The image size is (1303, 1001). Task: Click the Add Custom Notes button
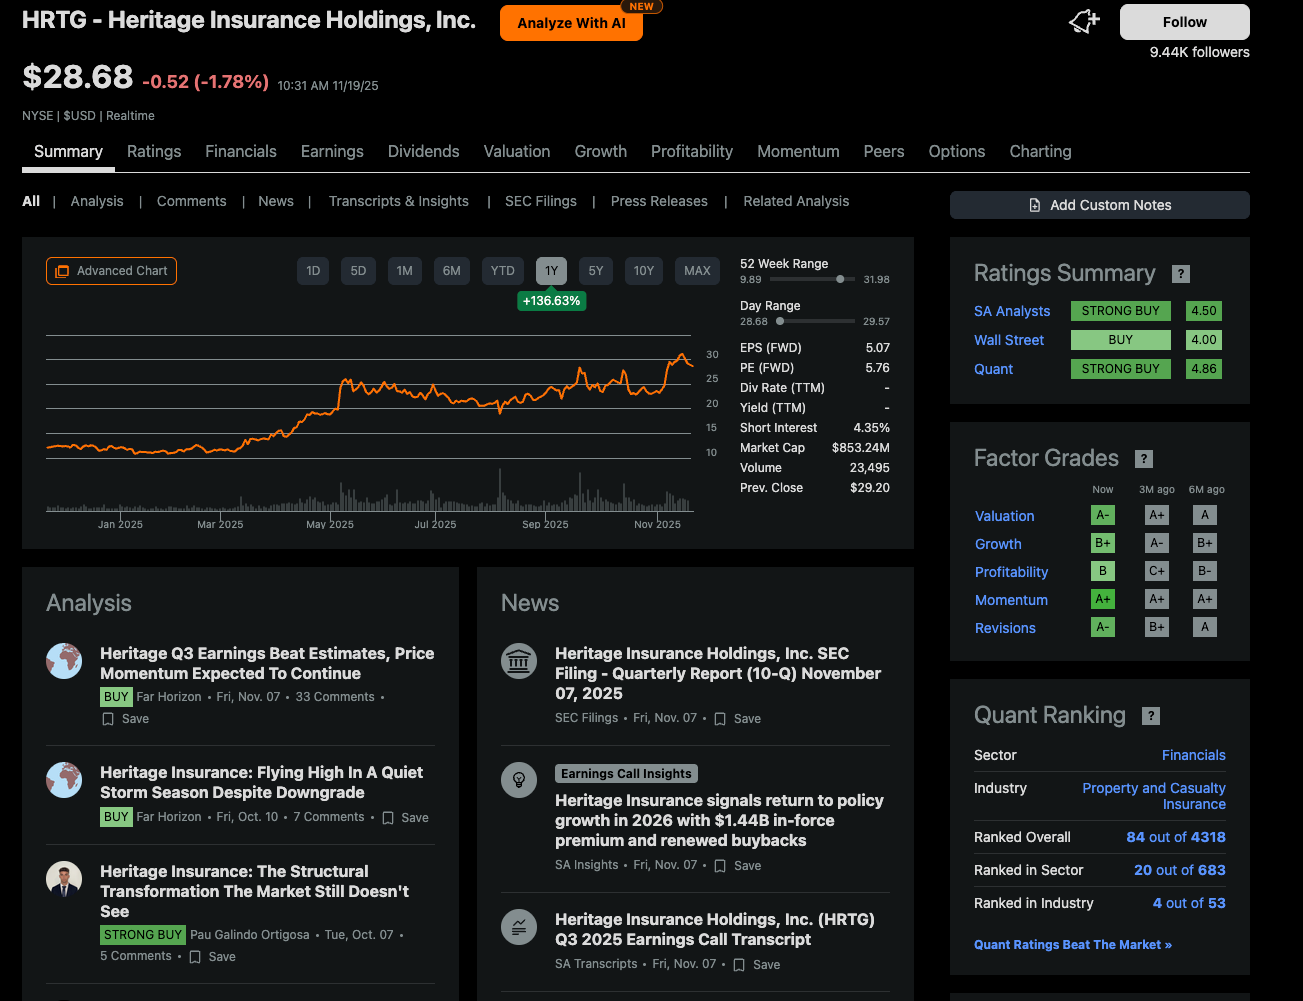pos(1100,205)
